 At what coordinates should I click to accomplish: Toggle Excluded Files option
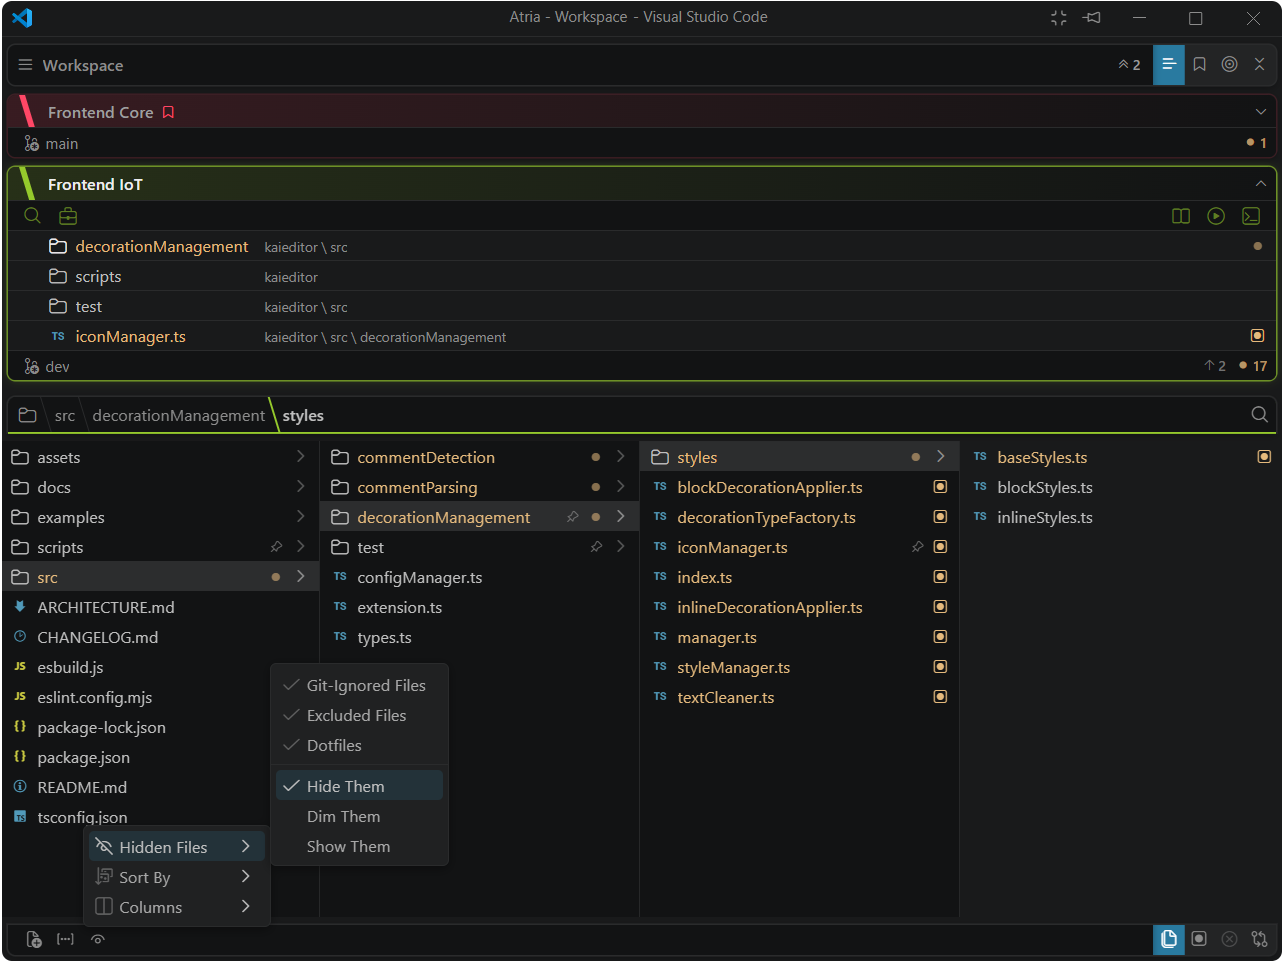click(x=360, y=716)
